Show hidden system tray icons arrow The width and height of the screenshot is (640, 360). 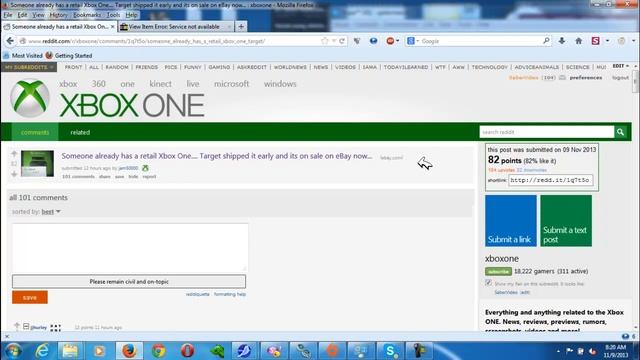point(558,351)
